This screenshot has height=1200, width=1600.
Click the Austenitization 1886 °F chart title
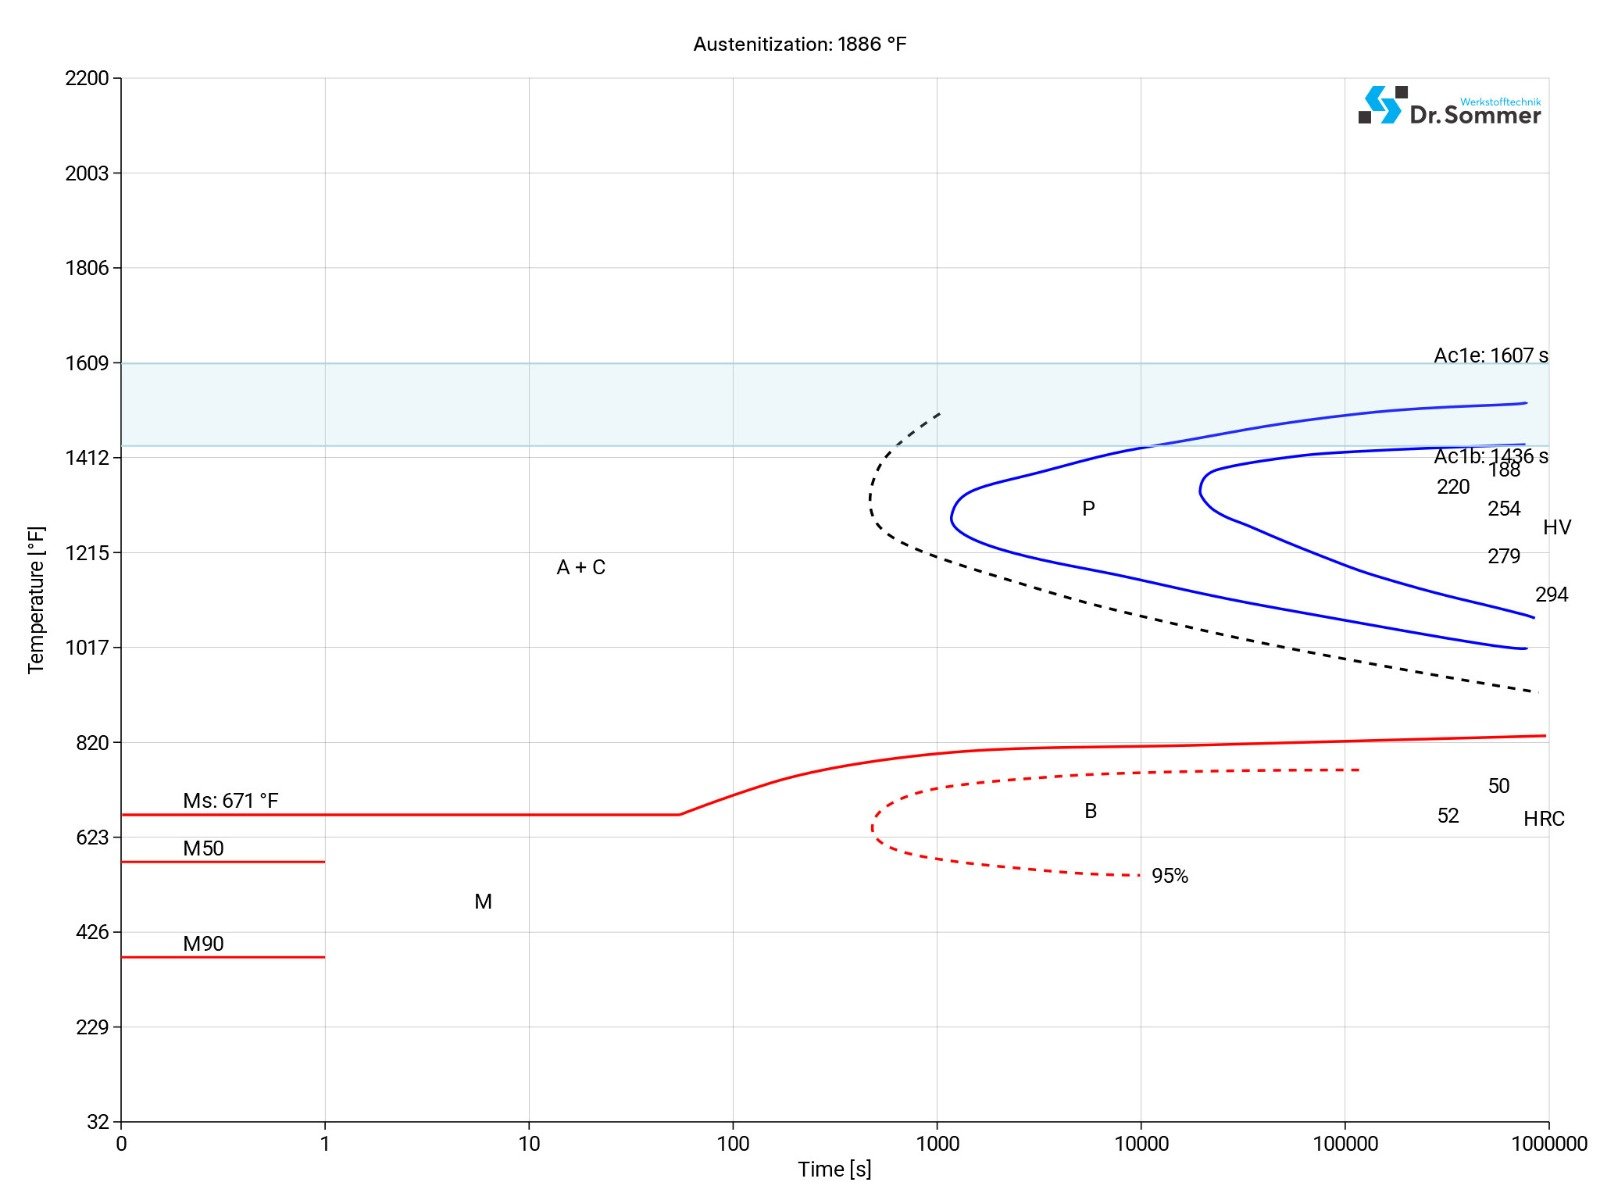point(799,44)
